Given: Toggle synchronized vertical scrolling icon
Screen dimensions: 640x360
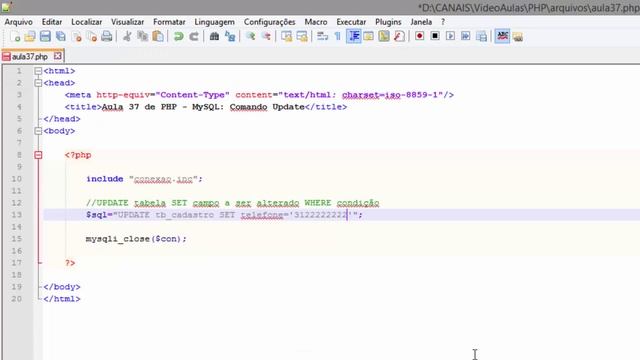Looking at the screenshot, I should tap(287, 37).
